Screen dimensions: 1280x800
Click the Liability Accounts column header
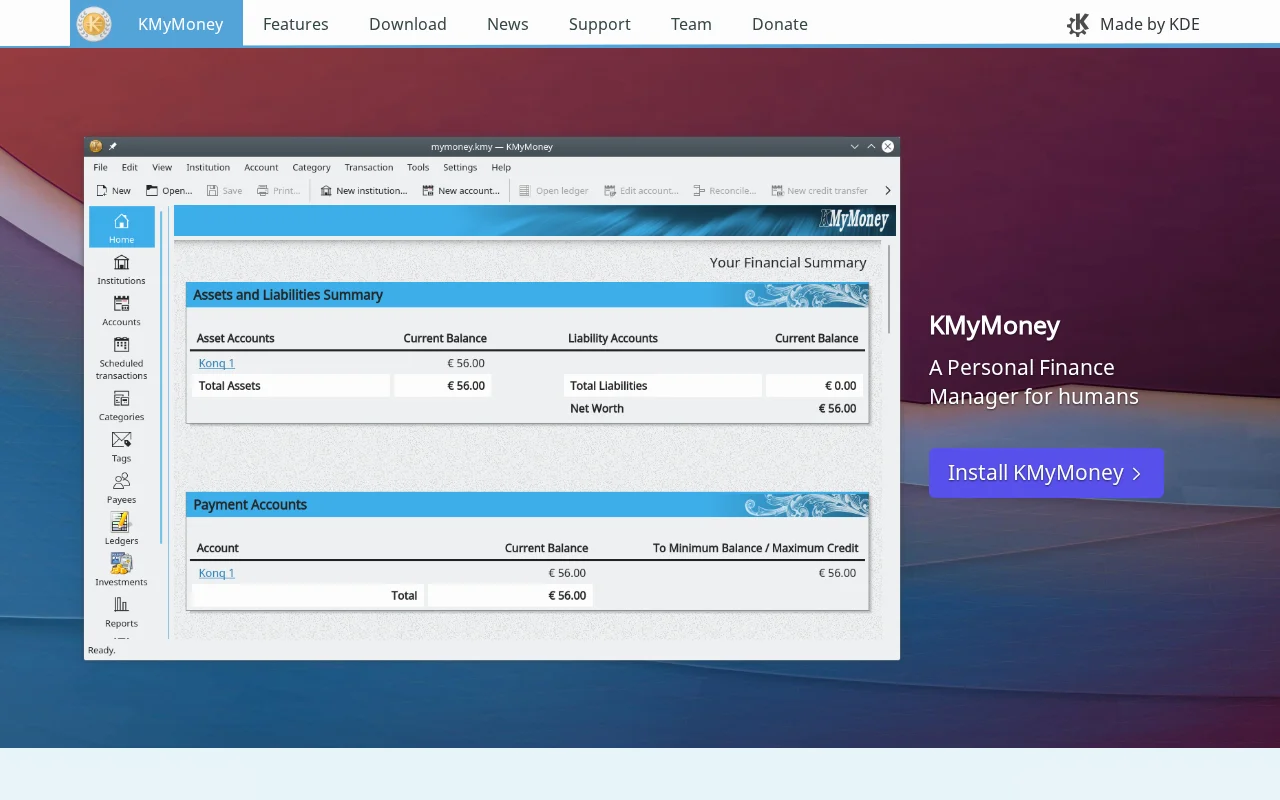click(613, 338)
